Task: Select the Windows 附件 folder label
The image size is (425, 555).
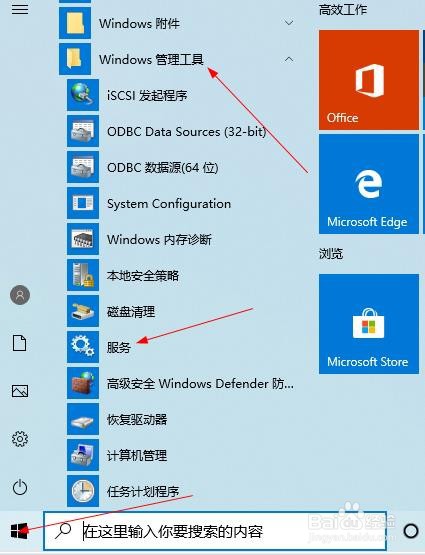Action: pyautogui.click(x=139, y=24)
